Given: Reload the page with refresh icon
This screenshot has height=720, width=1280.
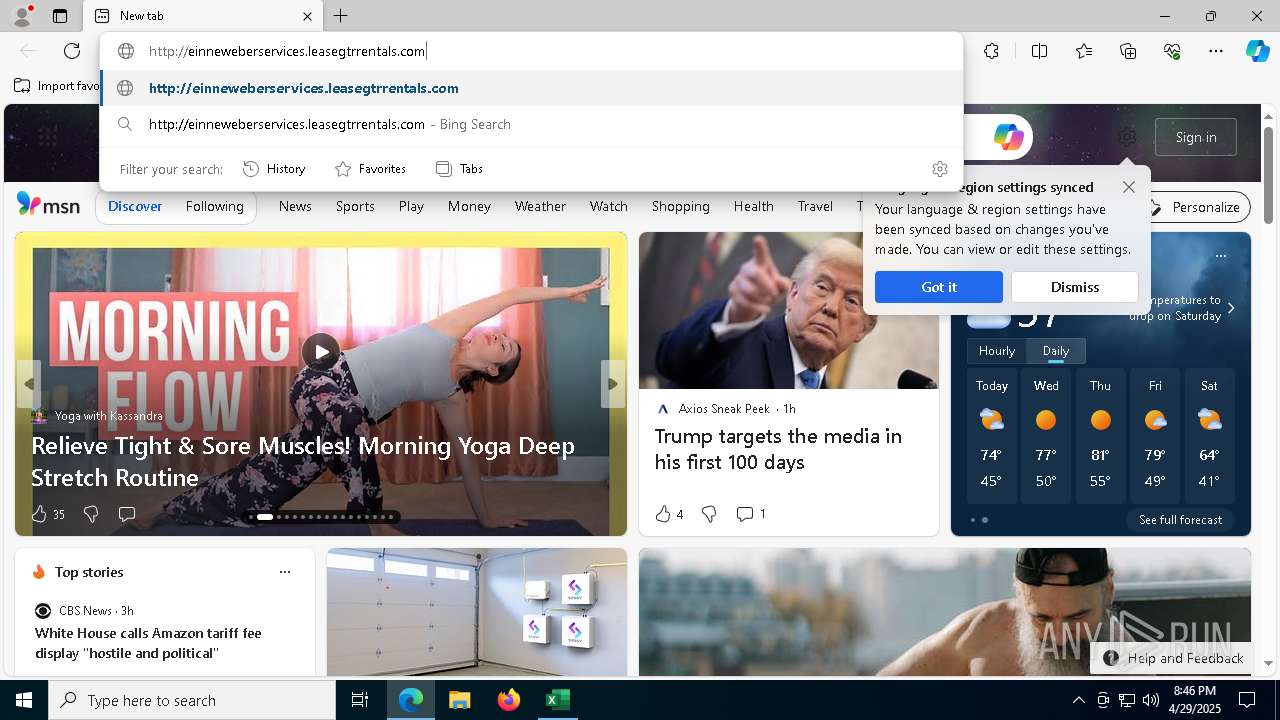Looking at the screenshot, I should coord(72,51).
